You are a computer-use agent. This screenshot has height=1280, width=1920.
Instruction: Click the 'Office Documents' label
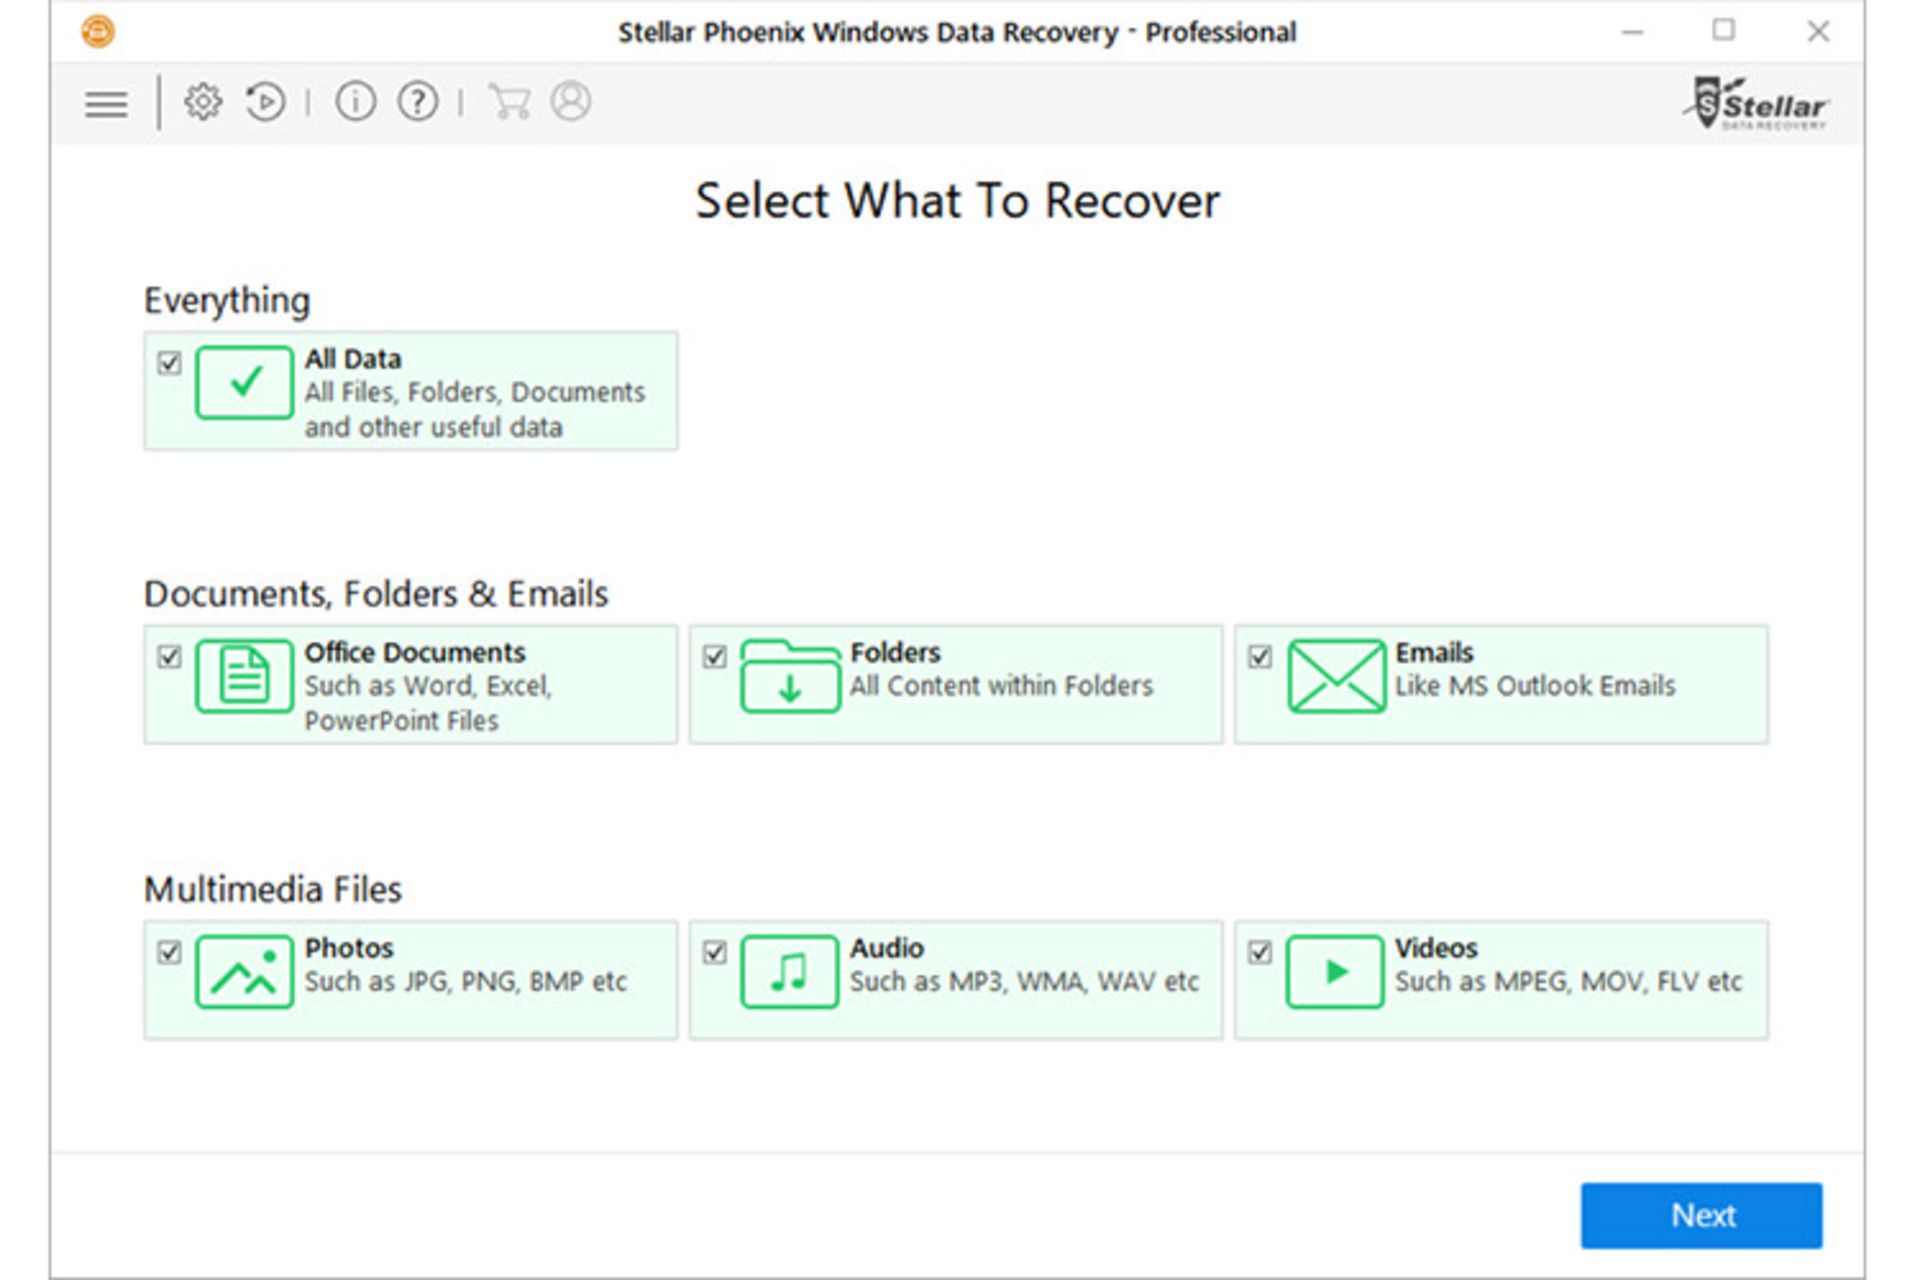coord(415,652)
